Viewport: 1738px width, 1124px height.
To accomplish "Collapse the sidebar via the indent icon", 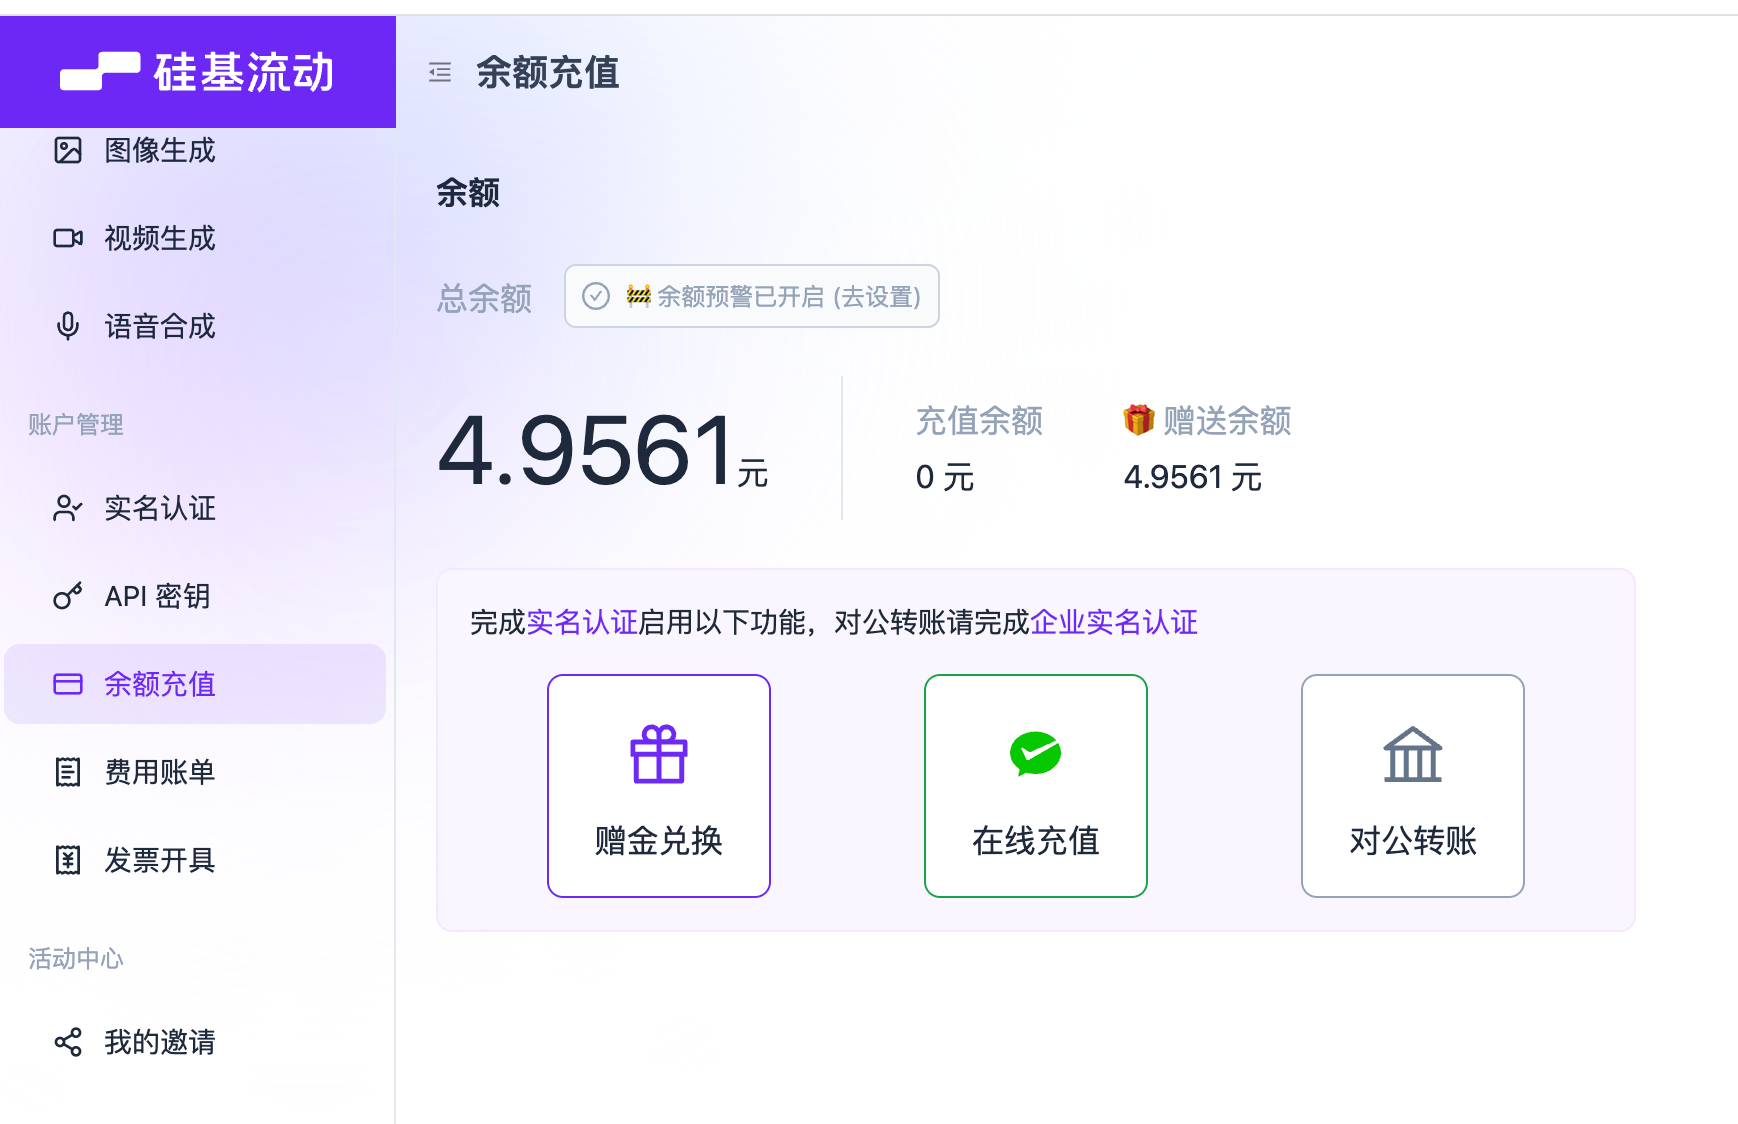I will pos(440,73).
